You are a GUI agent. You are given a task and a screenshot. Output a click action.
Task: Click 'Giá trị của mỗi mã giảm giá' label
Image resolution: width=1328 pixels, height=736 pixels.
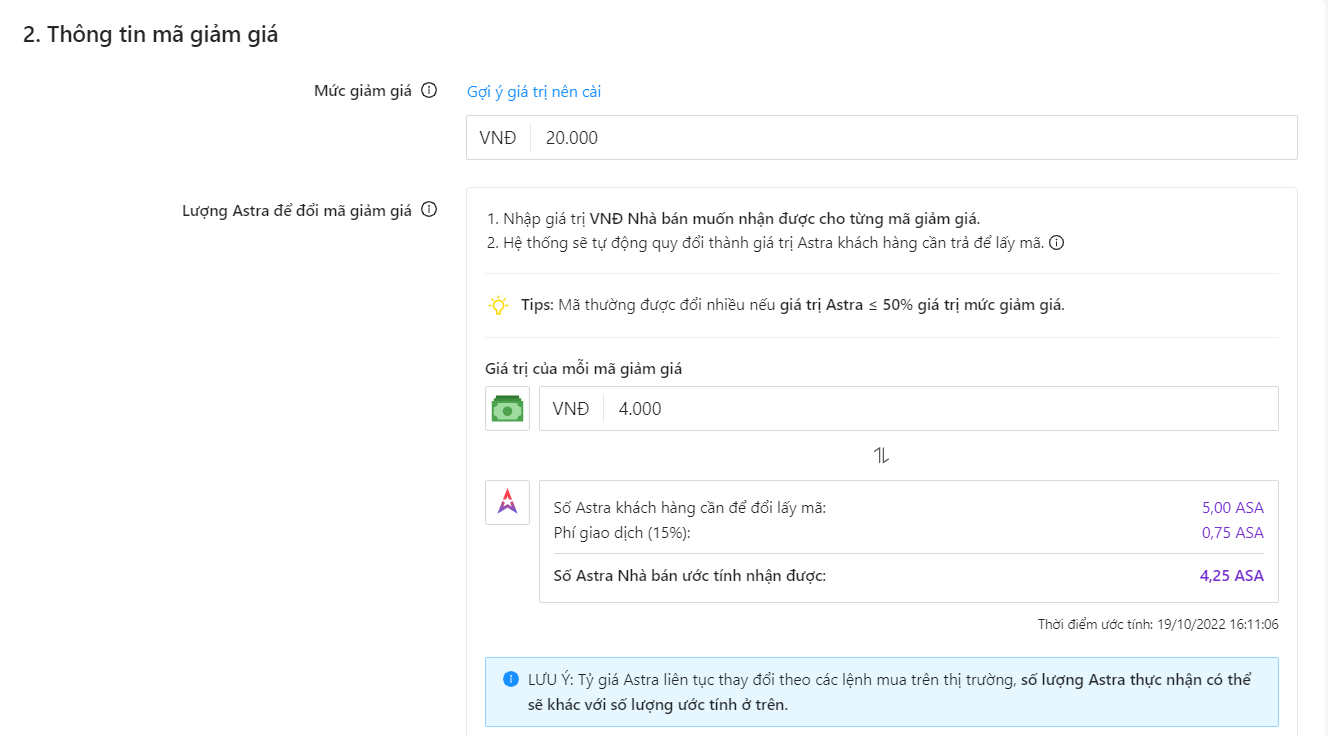pyautogui.click(x=584, y=369)
